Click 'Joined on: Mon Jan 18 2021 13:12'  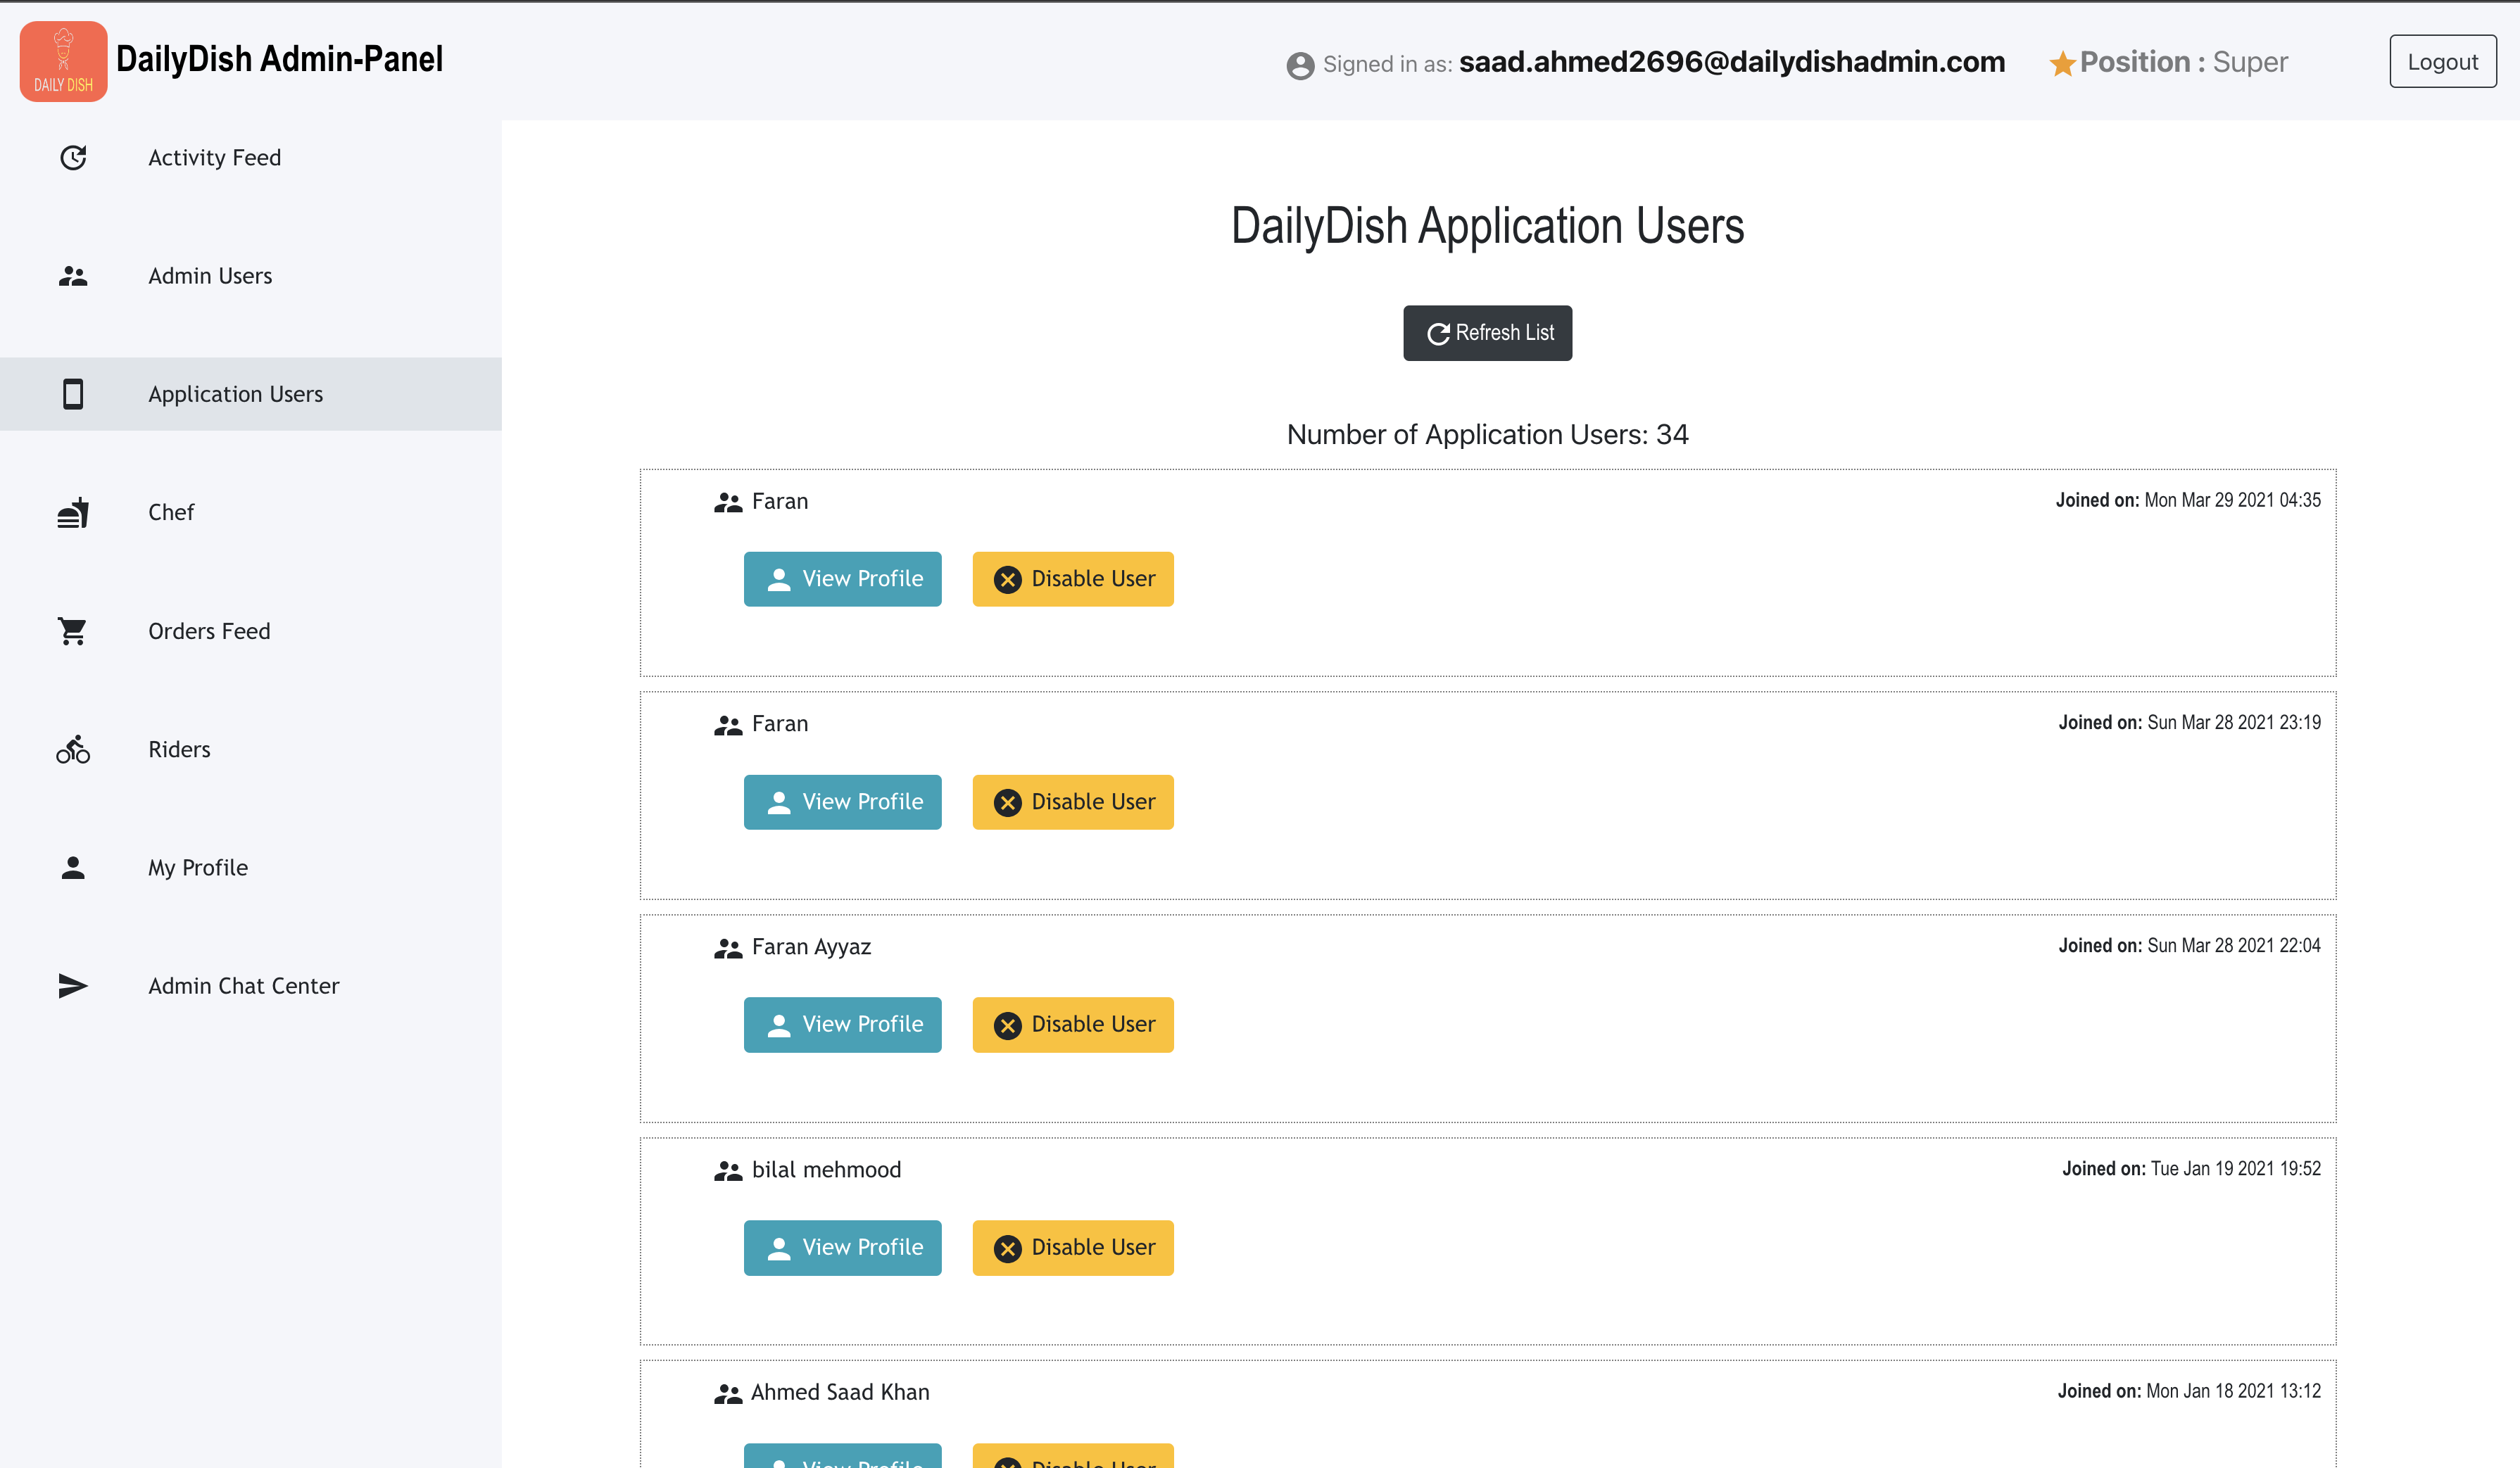click(x=2189, y=1391)
